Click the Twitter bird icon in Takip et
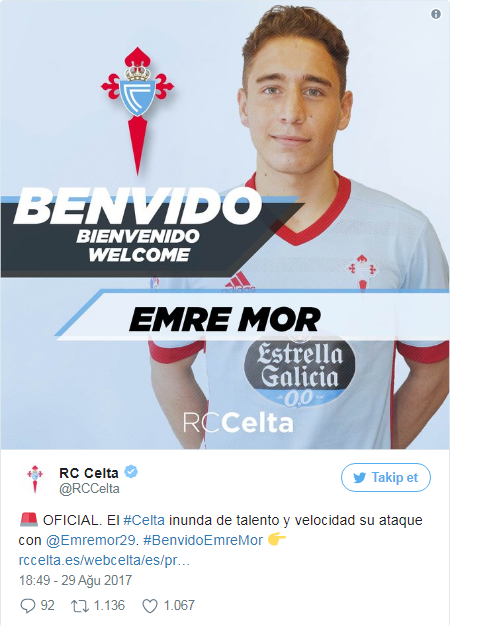Image resolution: width=486 pixels, height=627 pixels. tap(360, 477)
